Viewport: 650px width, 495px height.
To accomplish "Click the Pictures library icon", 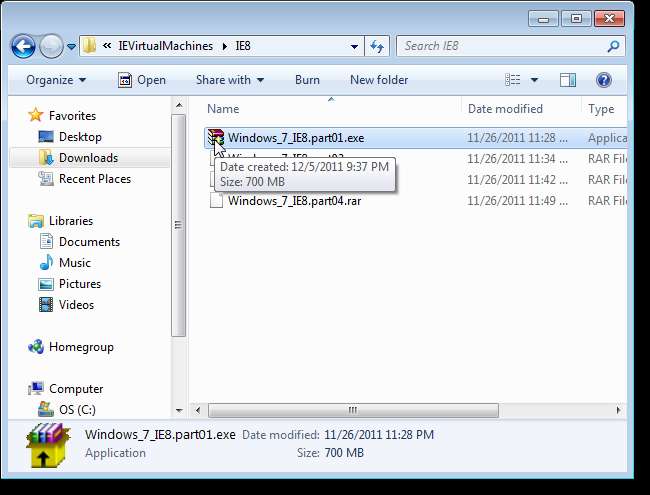I will pos(46,284).
